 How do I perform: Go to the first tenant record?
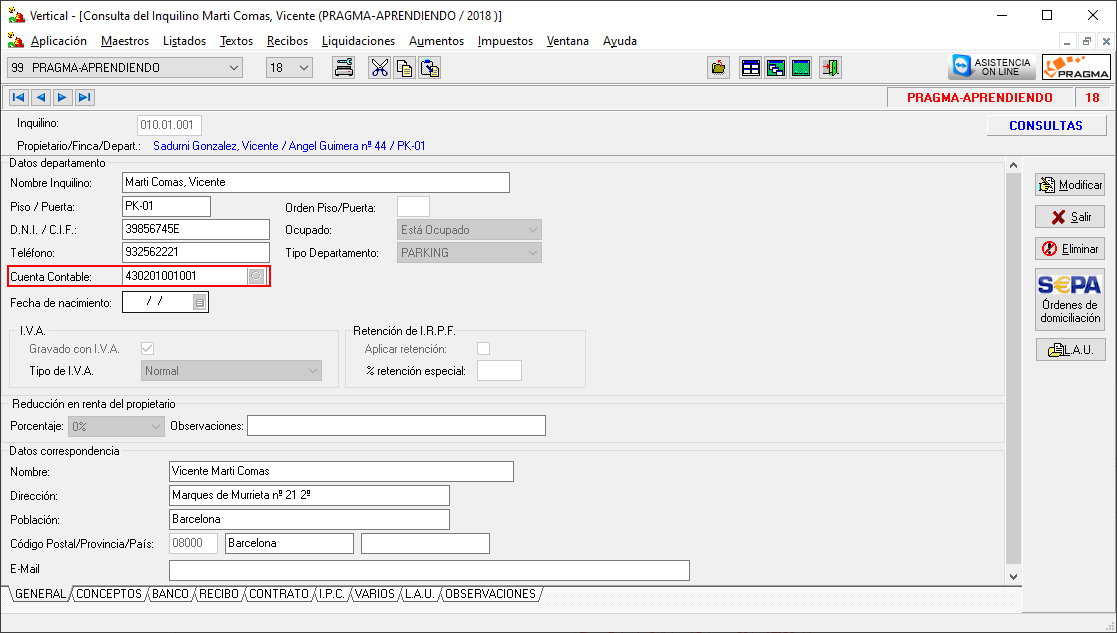point(18,97)
